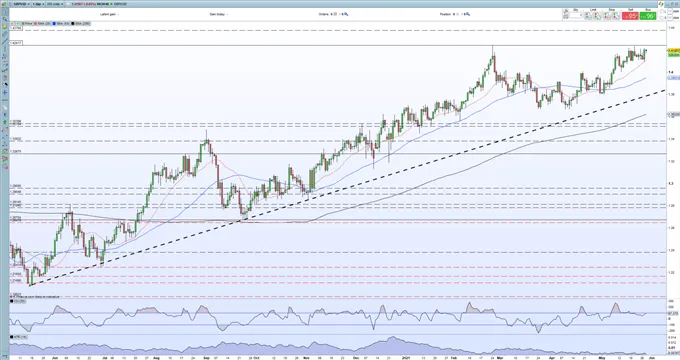Click the yellow icon under the magnifier
The width and height of the screenshot is (680, 360).
(x=5, y=26)
